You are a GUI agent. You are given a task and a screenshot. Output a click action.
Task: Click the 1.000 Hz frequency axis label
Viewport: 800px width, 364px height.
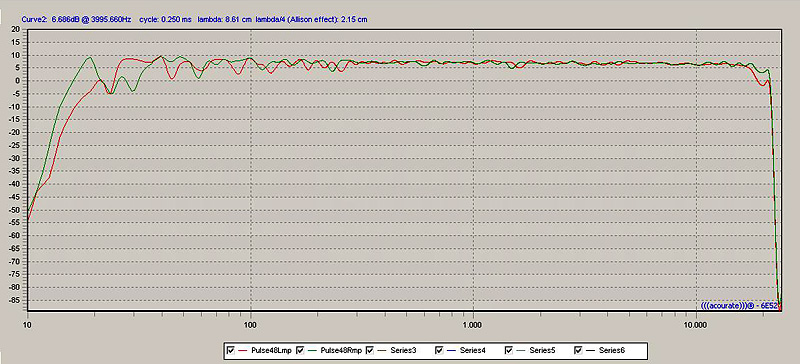tap(473, 325)
